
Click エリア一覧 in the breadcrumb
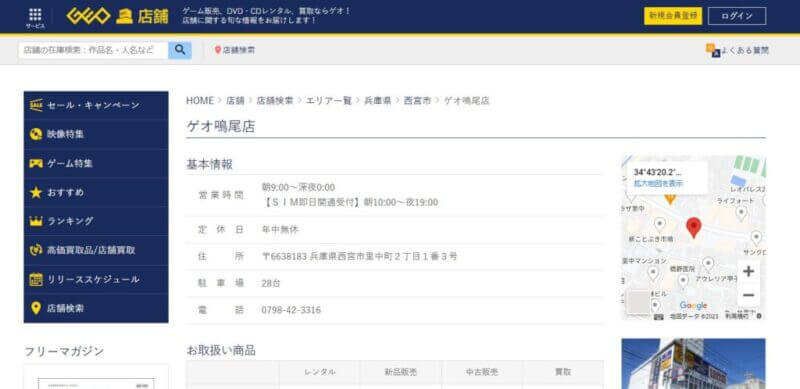[329, 101]
